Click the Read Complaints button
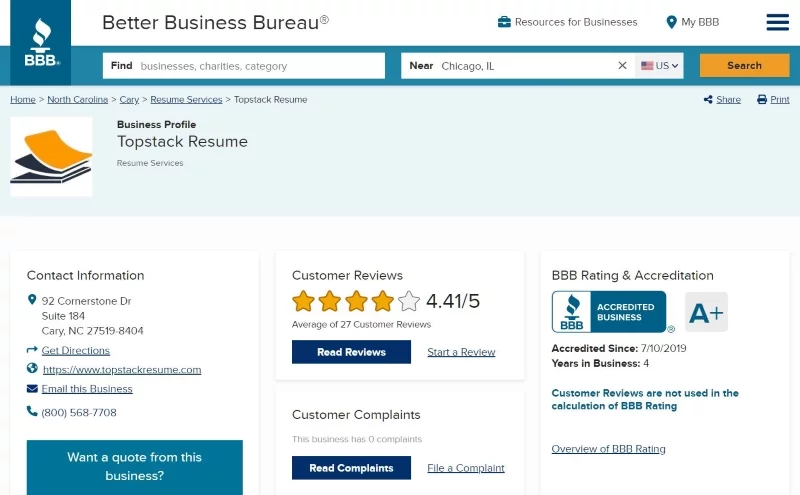800x495 pixels. pos(351,468)
